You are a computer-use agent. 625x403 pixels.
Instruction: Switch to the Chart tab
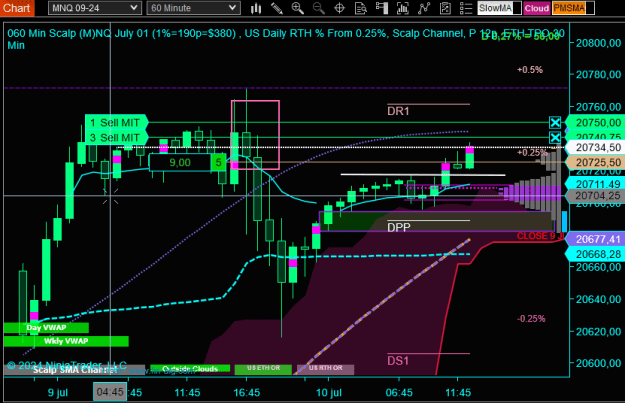pyautogui.click(x=17, y=8)
